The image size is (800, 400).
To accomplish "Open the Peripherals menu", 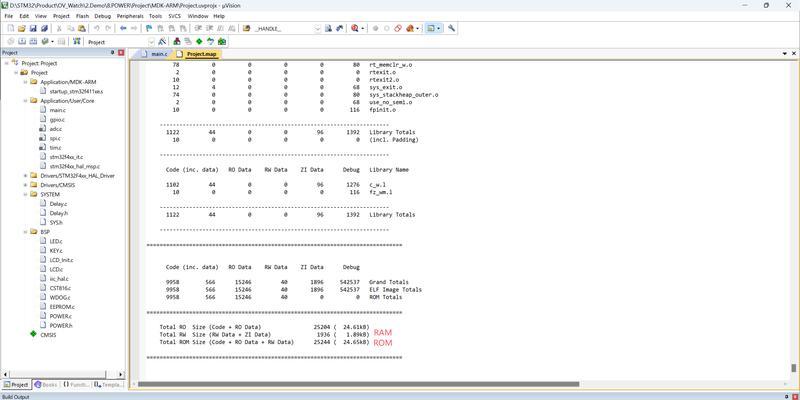I will 130,16.
